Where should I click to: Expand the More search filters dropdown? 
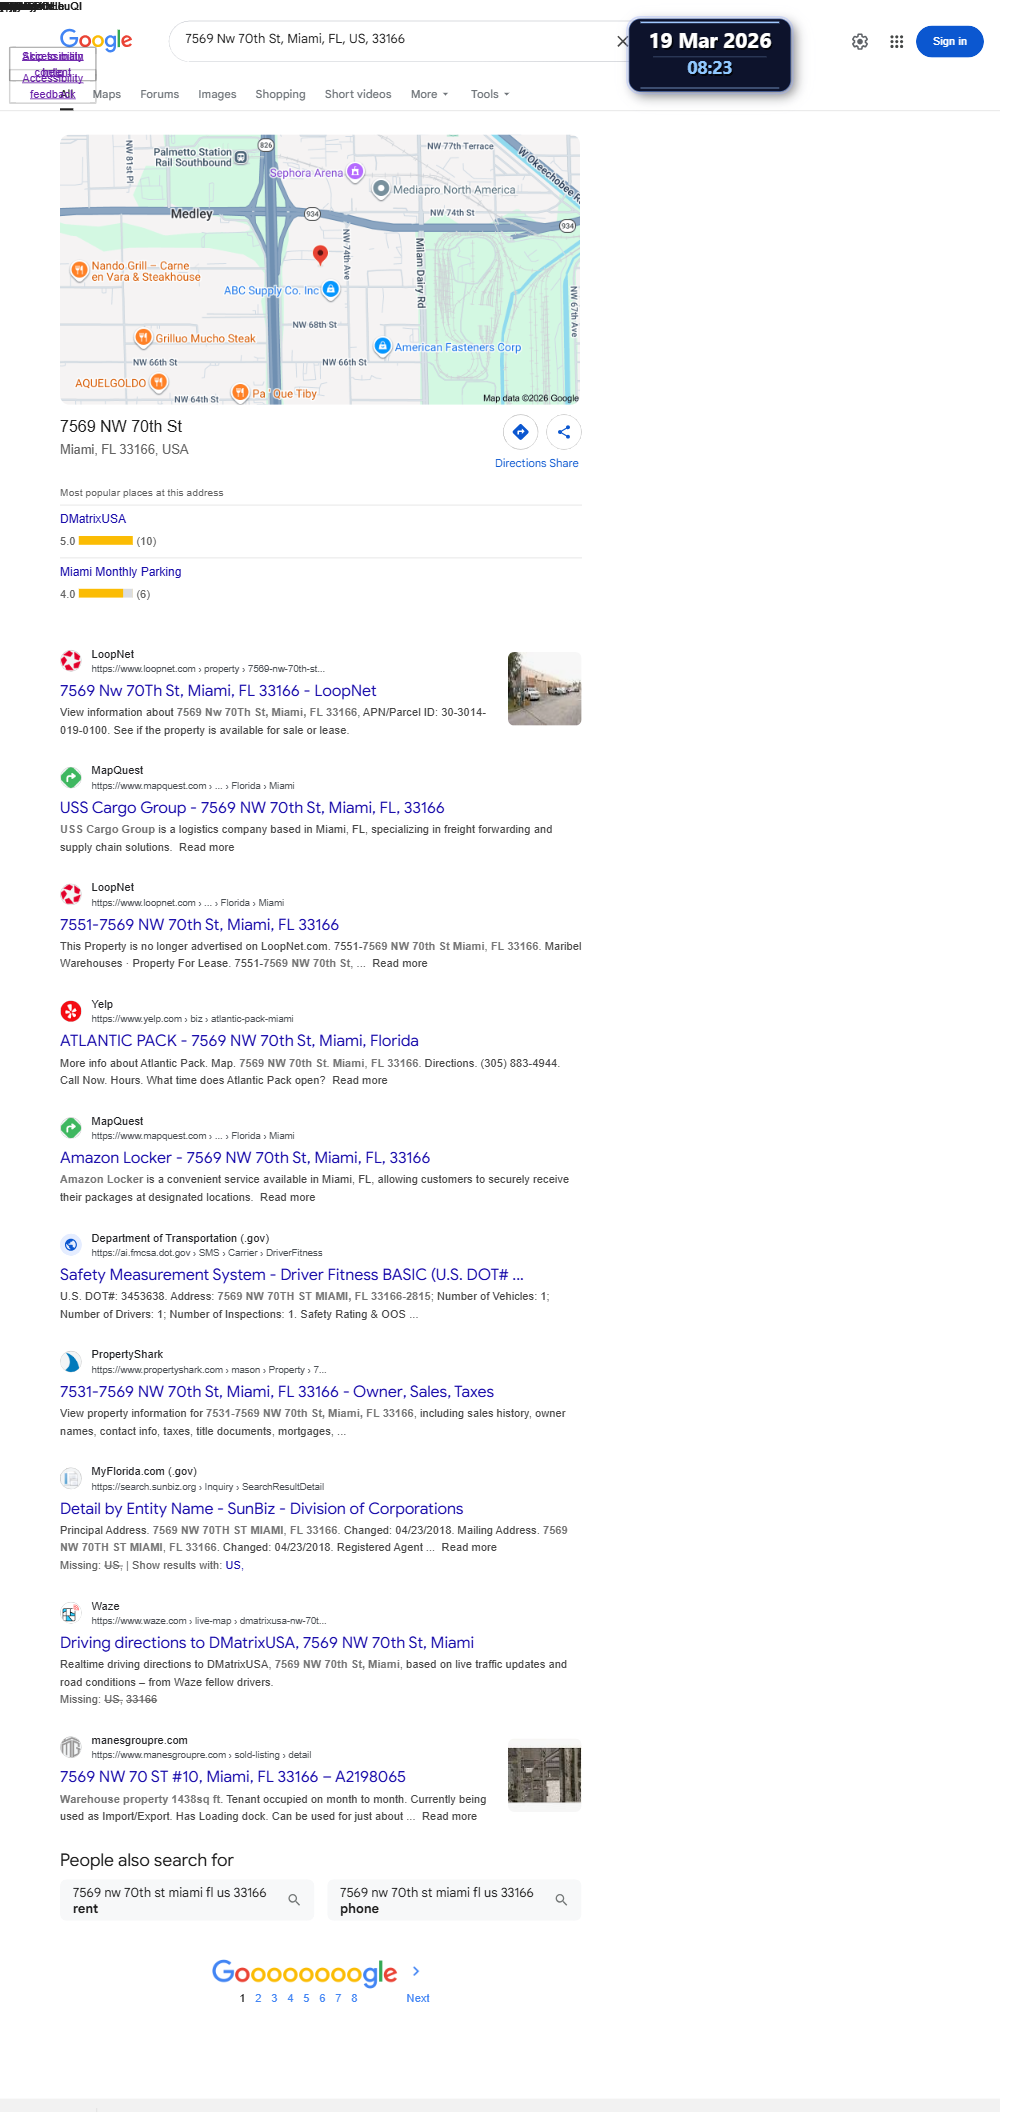click(x=429, y=94)
